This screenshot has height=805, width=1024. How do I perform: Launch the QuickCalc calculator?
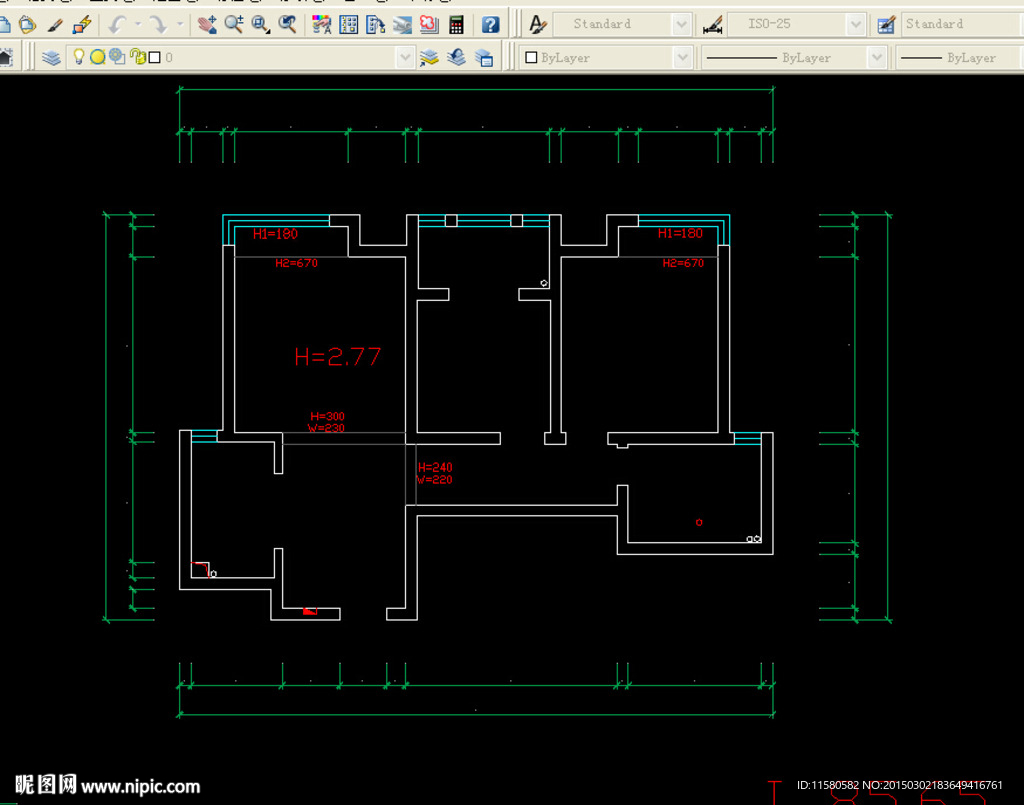click(x=456, y=24)
